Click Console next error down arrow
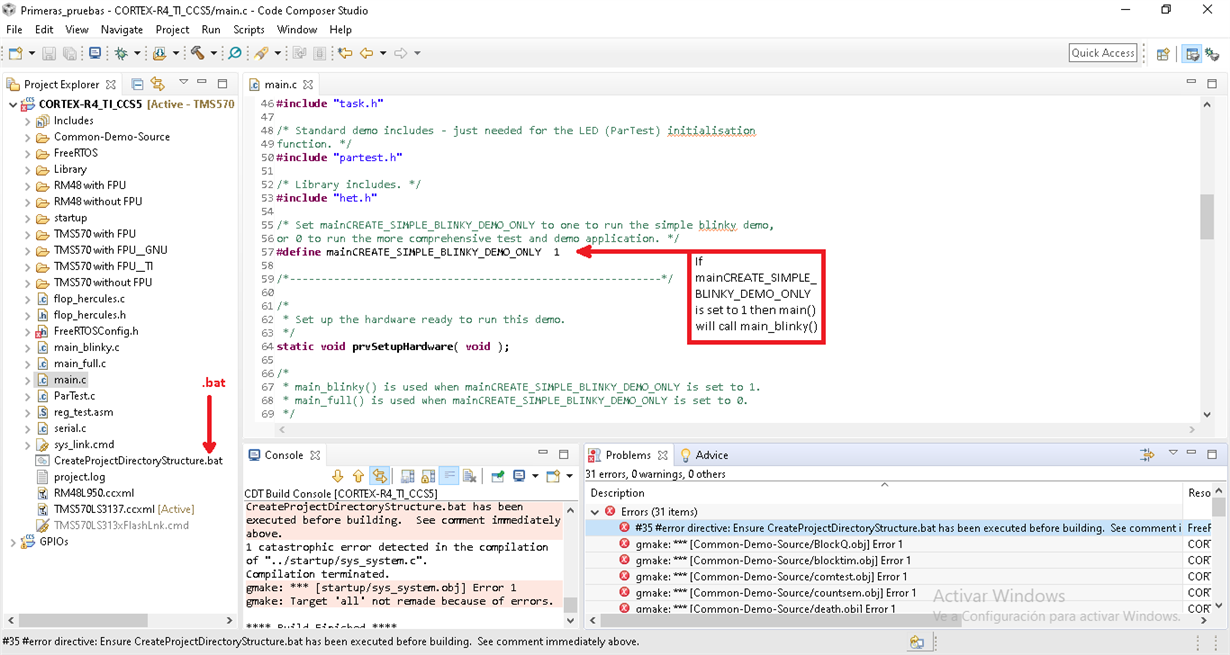This screenshot has width=1230, height=655. tap(338, 476)
